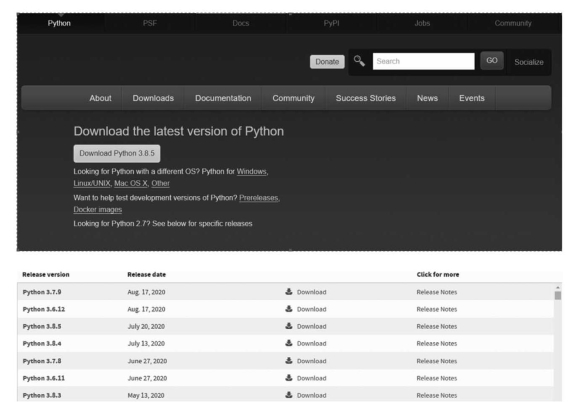
Task: Click download icon for Python 3.8.5 row
Action: pyautogui.click(x=289, y=326)
